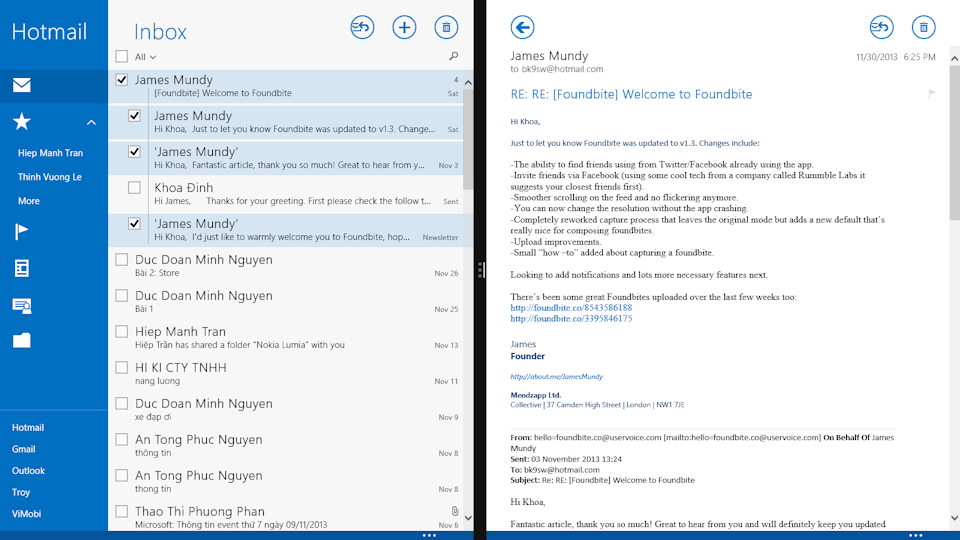Check An Tong Phuc Nguyen thông tin checkbox
The image size is (960, 540).
coord(122,440)
